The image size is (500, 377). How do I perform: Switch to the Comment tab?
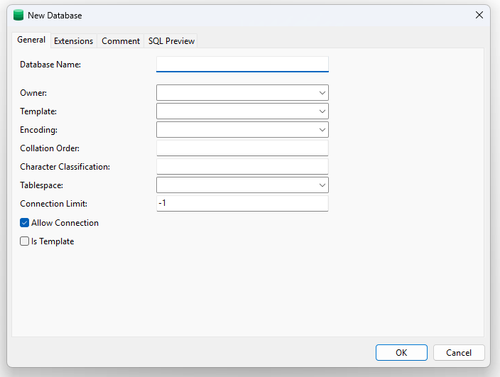pyautogui.click(x=120, y=41)
